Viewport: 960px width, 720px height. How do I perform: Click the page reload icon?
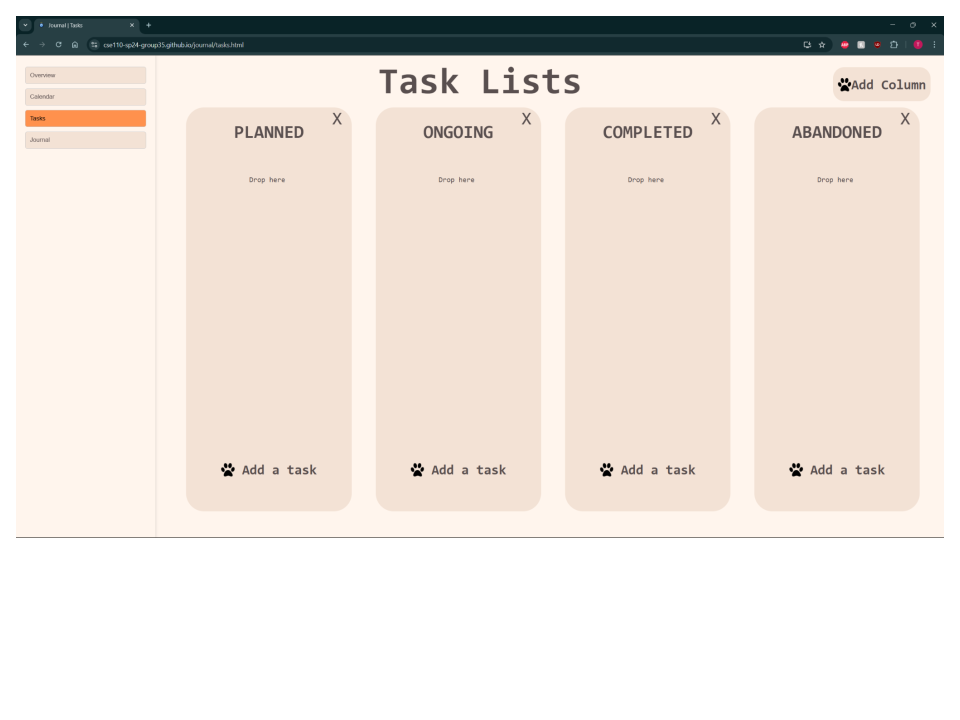coord(58,45)
